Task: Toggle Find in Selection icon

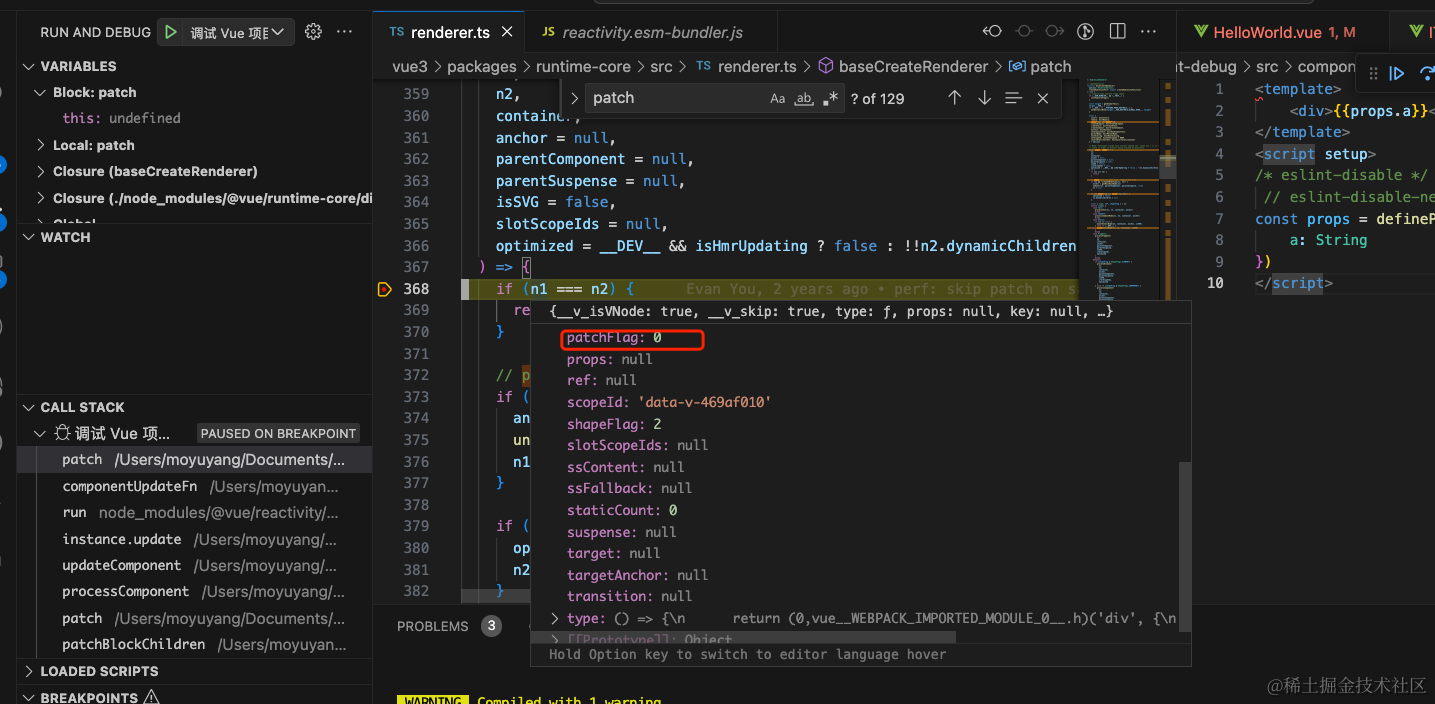Action: (1013, 98)
